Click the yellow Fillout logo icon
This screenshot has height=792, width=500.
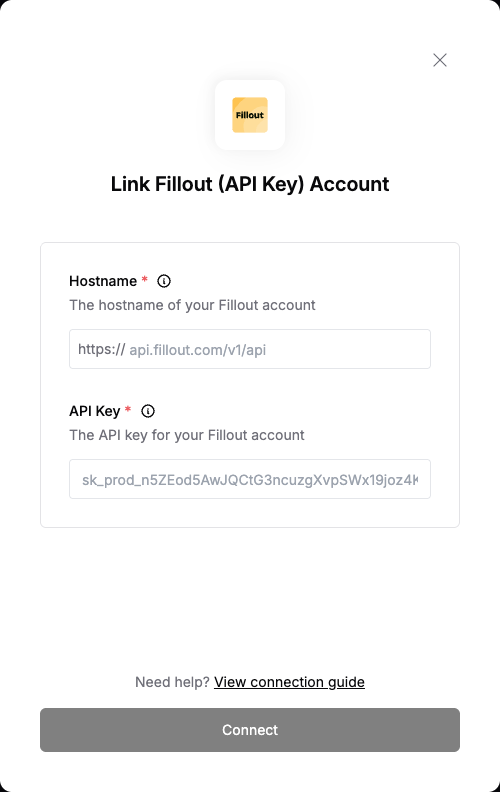click(x=250, y=115)
